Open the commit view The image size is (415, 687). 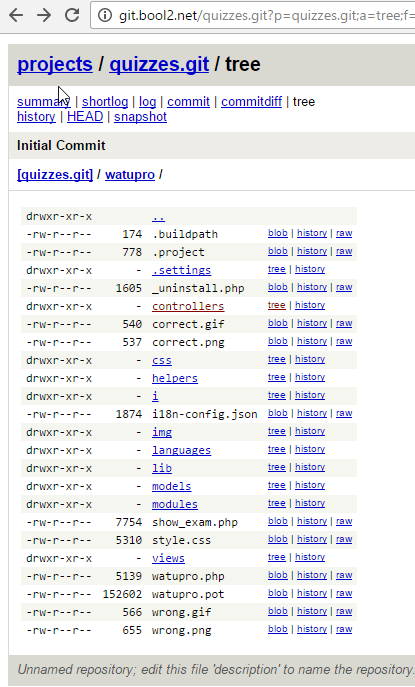[x=188, y=102]
